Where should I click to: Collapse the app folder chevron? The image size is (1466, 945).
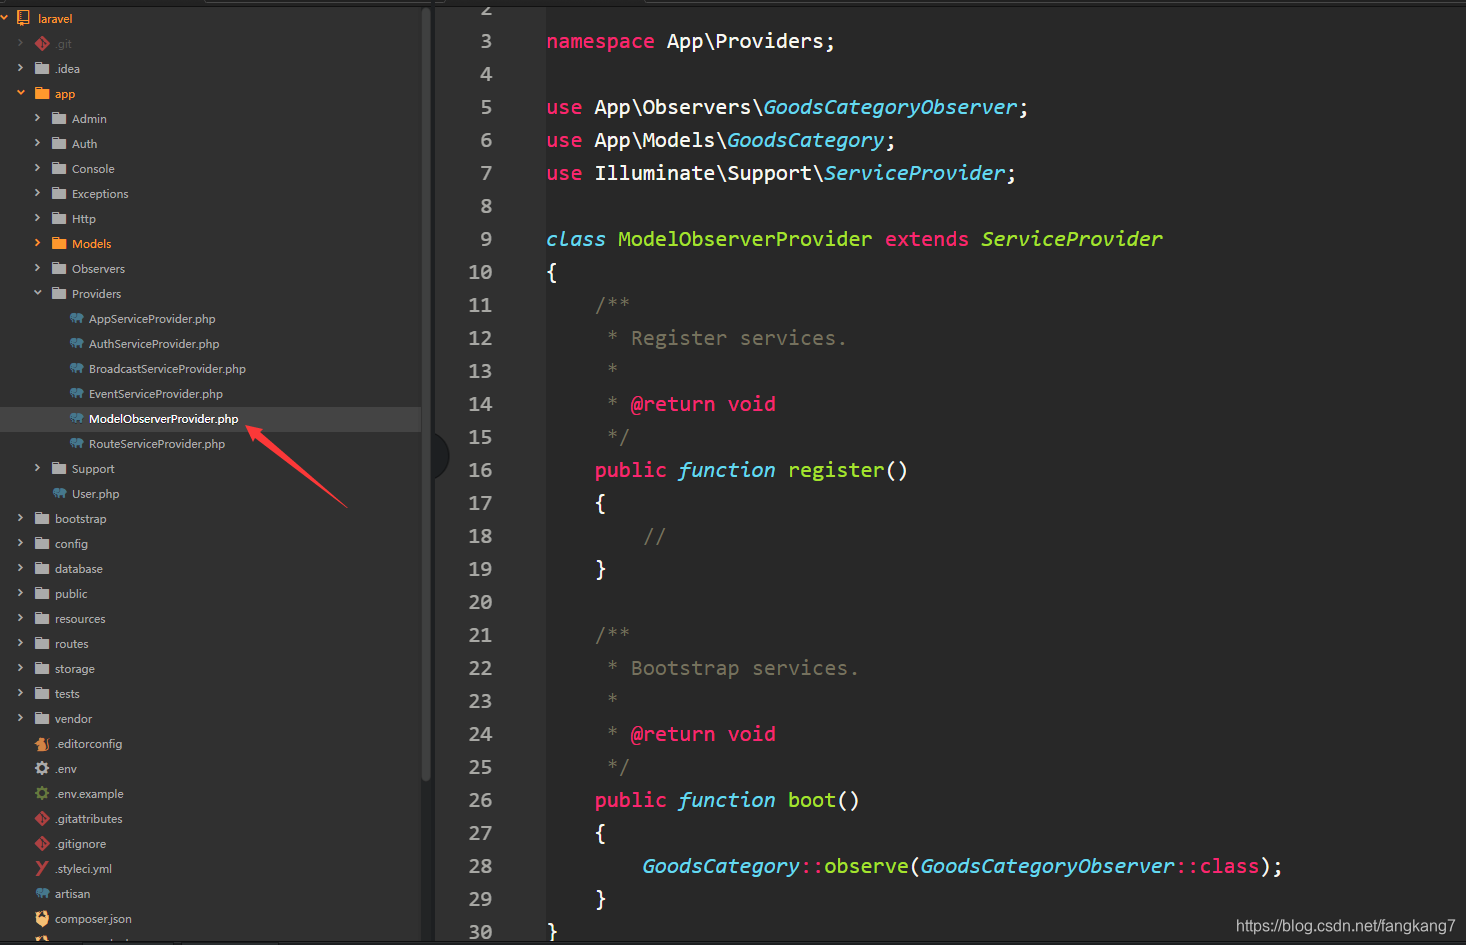(20, 93)
